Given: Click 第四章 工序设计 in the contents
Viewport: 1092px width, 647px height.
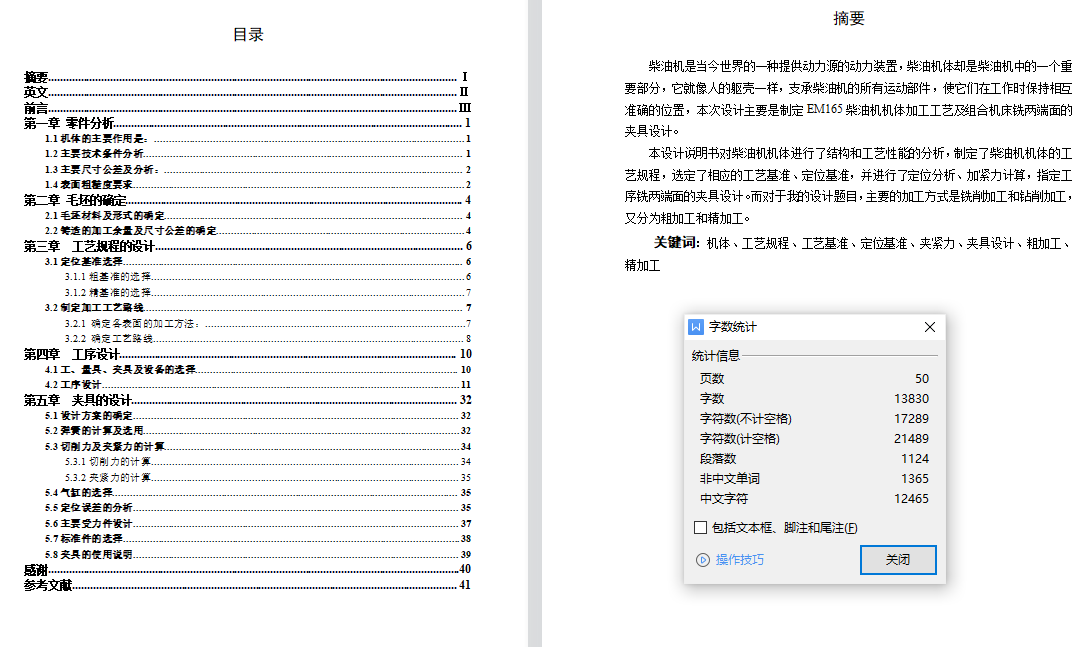Looking at the screenshot, I should (x=72, y=354).
